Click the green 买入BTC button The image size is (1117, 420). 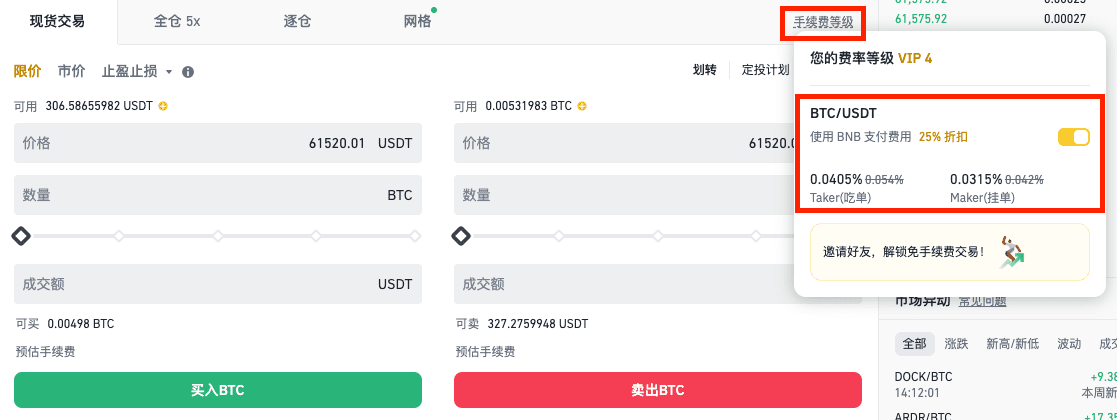pyautogui.click(x=217, y=389)
